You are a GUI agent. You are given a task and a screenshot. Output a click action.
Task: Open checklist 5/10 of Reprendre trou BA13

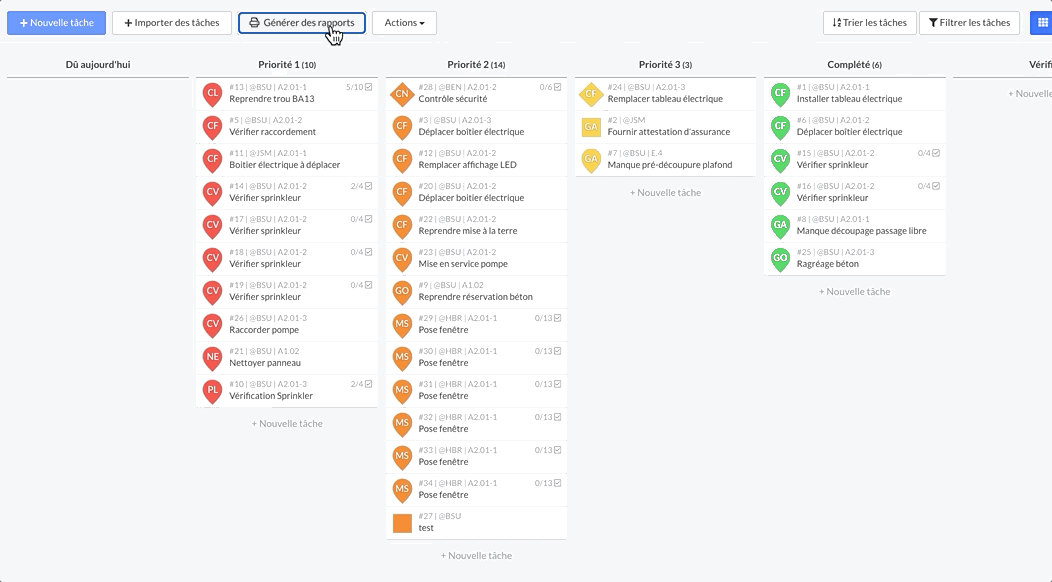tap(359, 87)
